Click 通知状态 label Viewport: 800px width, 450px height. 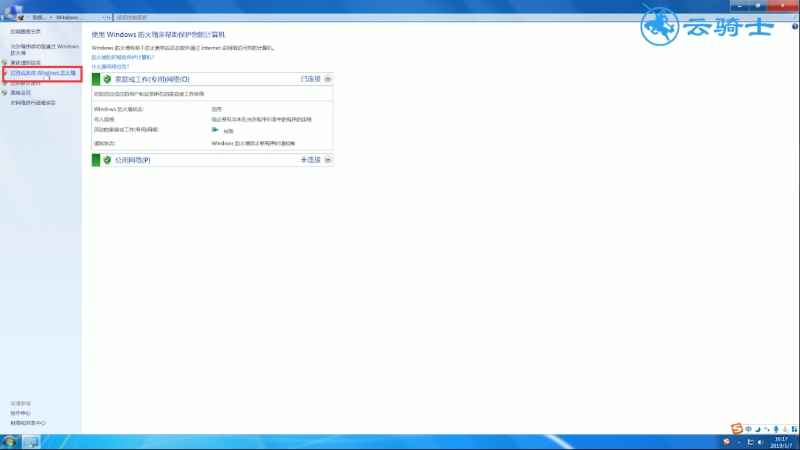click(105, 143)
